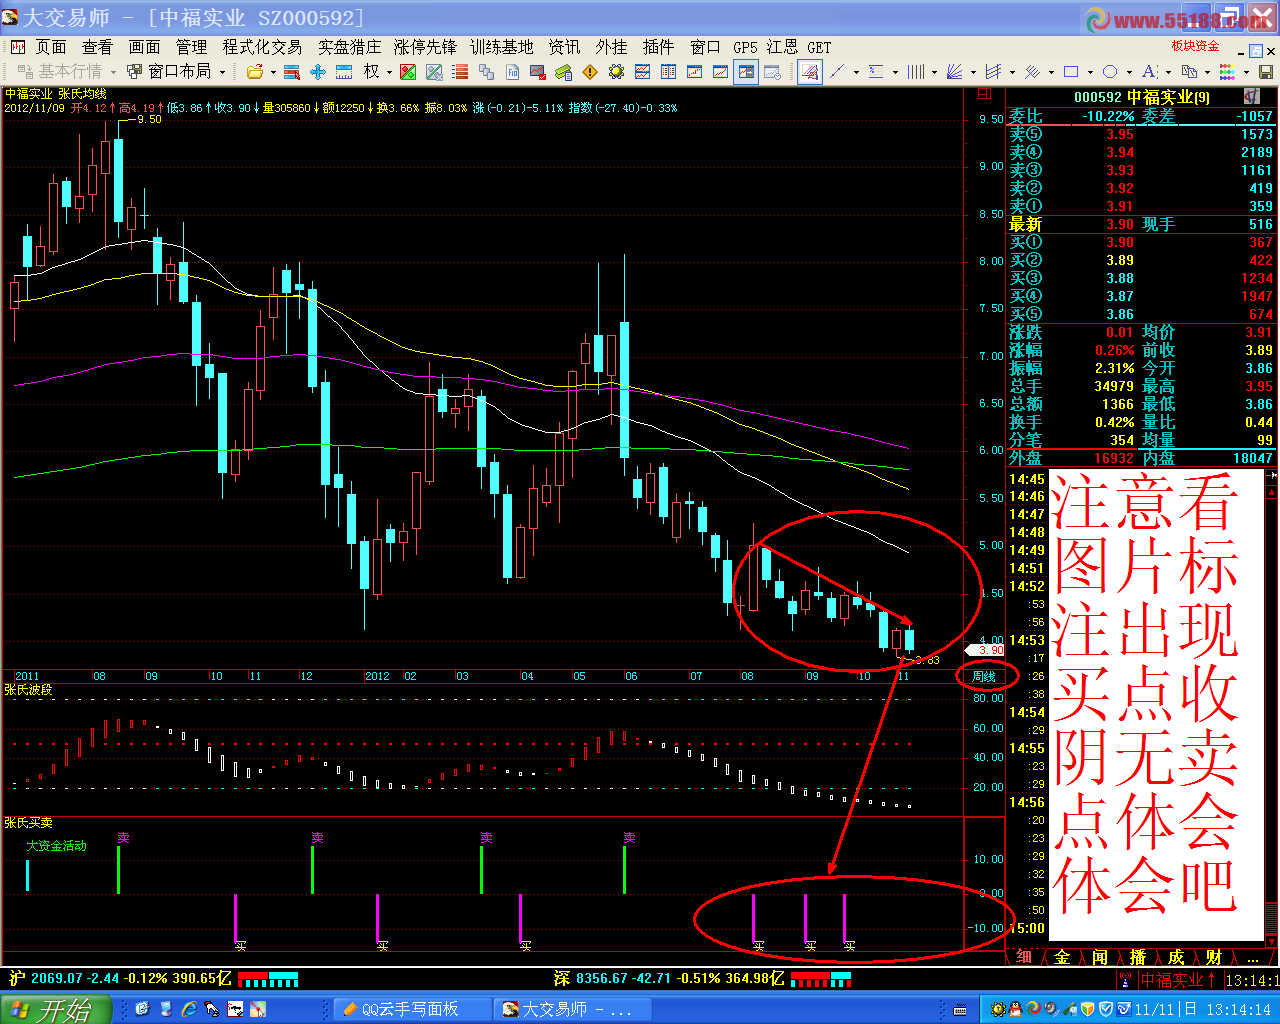Select the 财 tab in quote panel
Screen dimensions: 1280x1024
coord(1213,957)
